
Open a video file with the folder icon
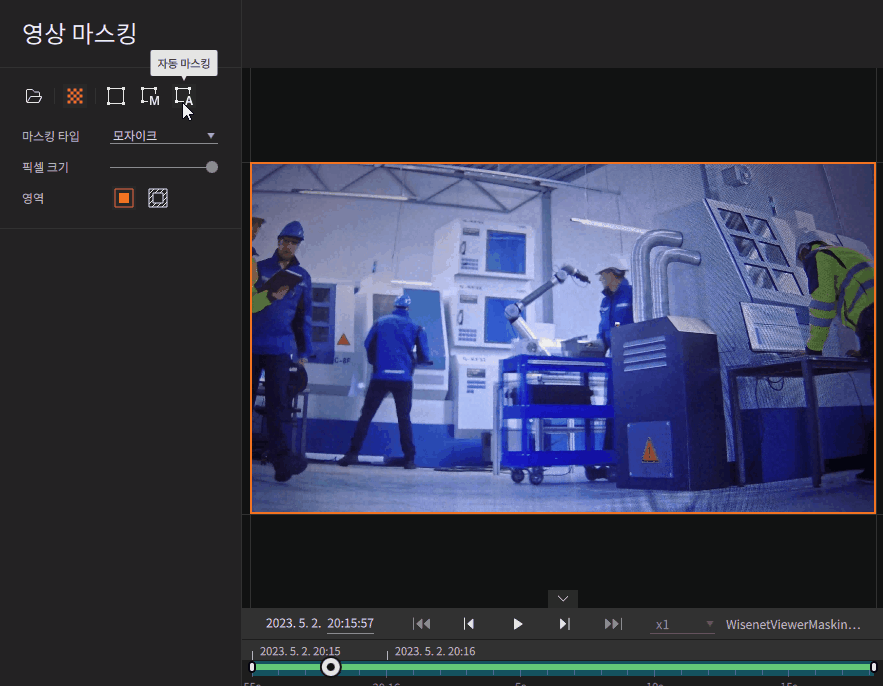click(x=34, y=96)
